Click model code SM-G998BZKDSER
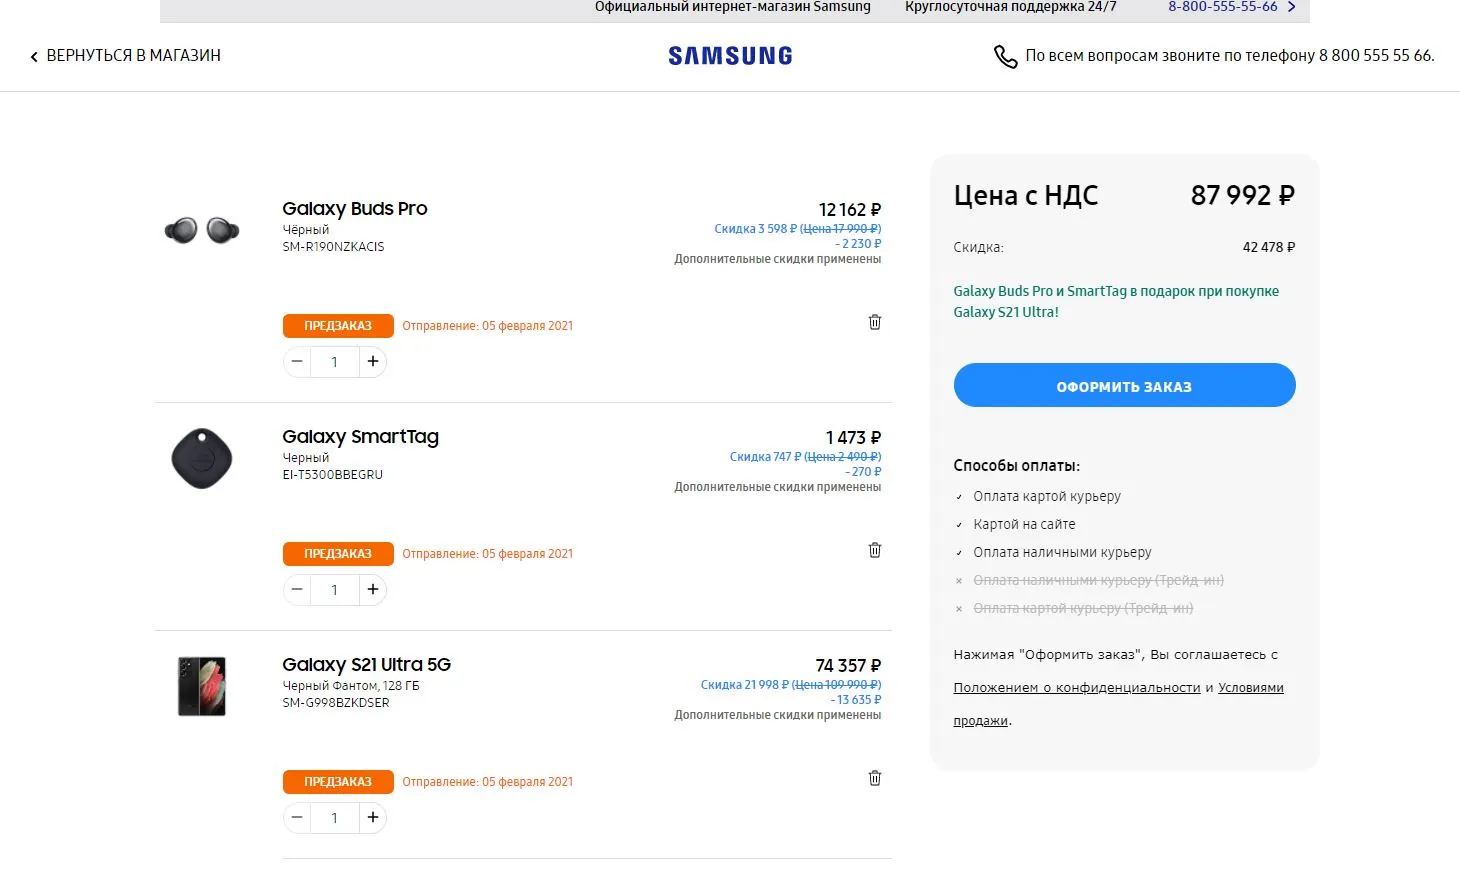The width and height of the screenshot is (1460, 872). 336,703
